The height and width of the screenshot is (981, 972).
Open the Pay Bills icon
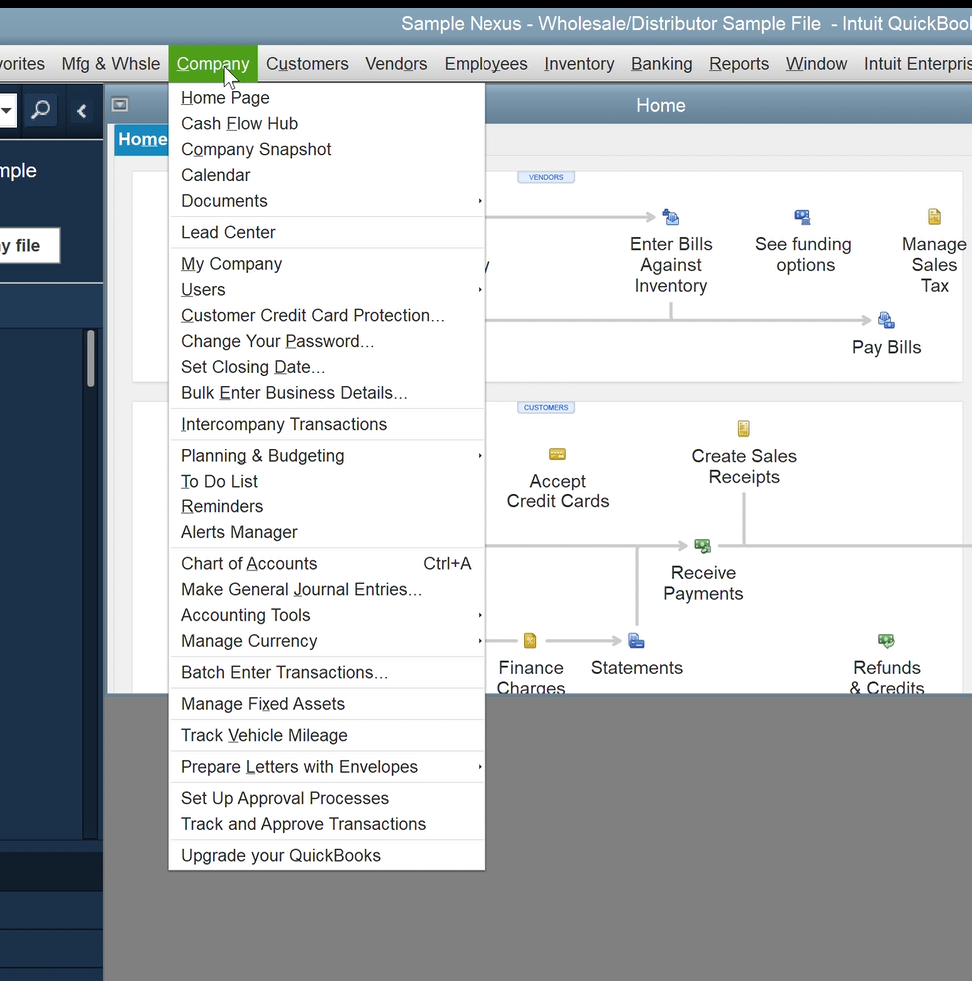[x=886, y=320]
